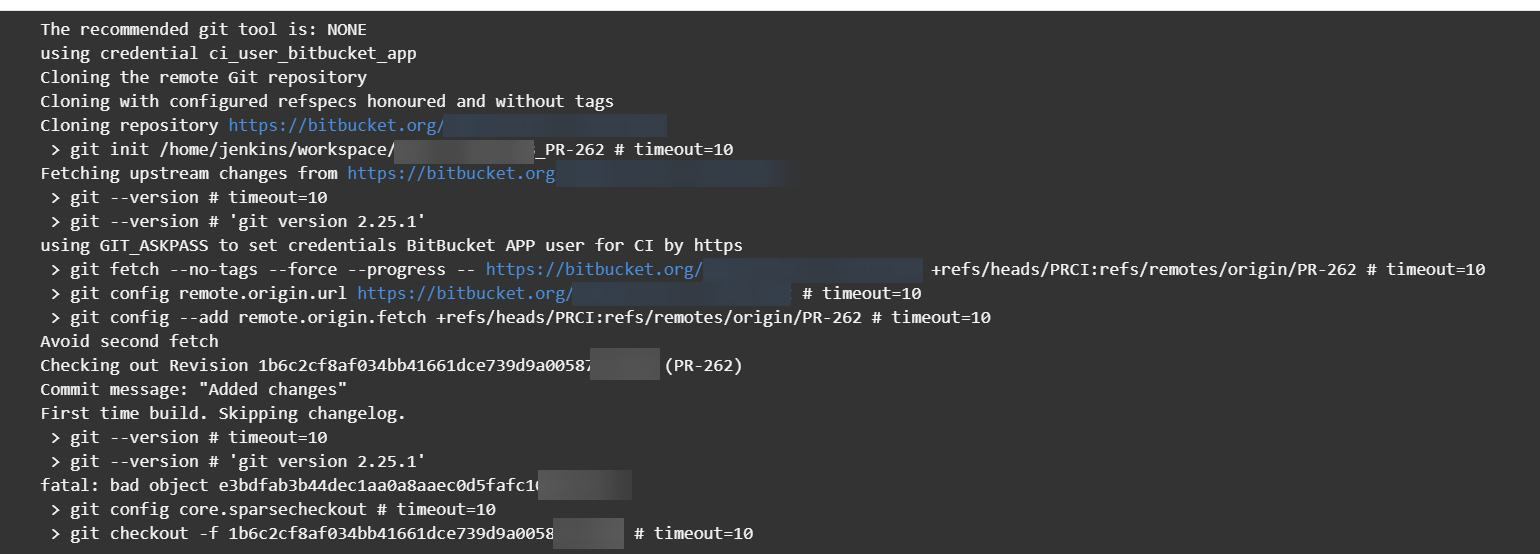Follow the Bitbucket URL in the git fetch command
1540x554 pixels.
coord(704,269)
